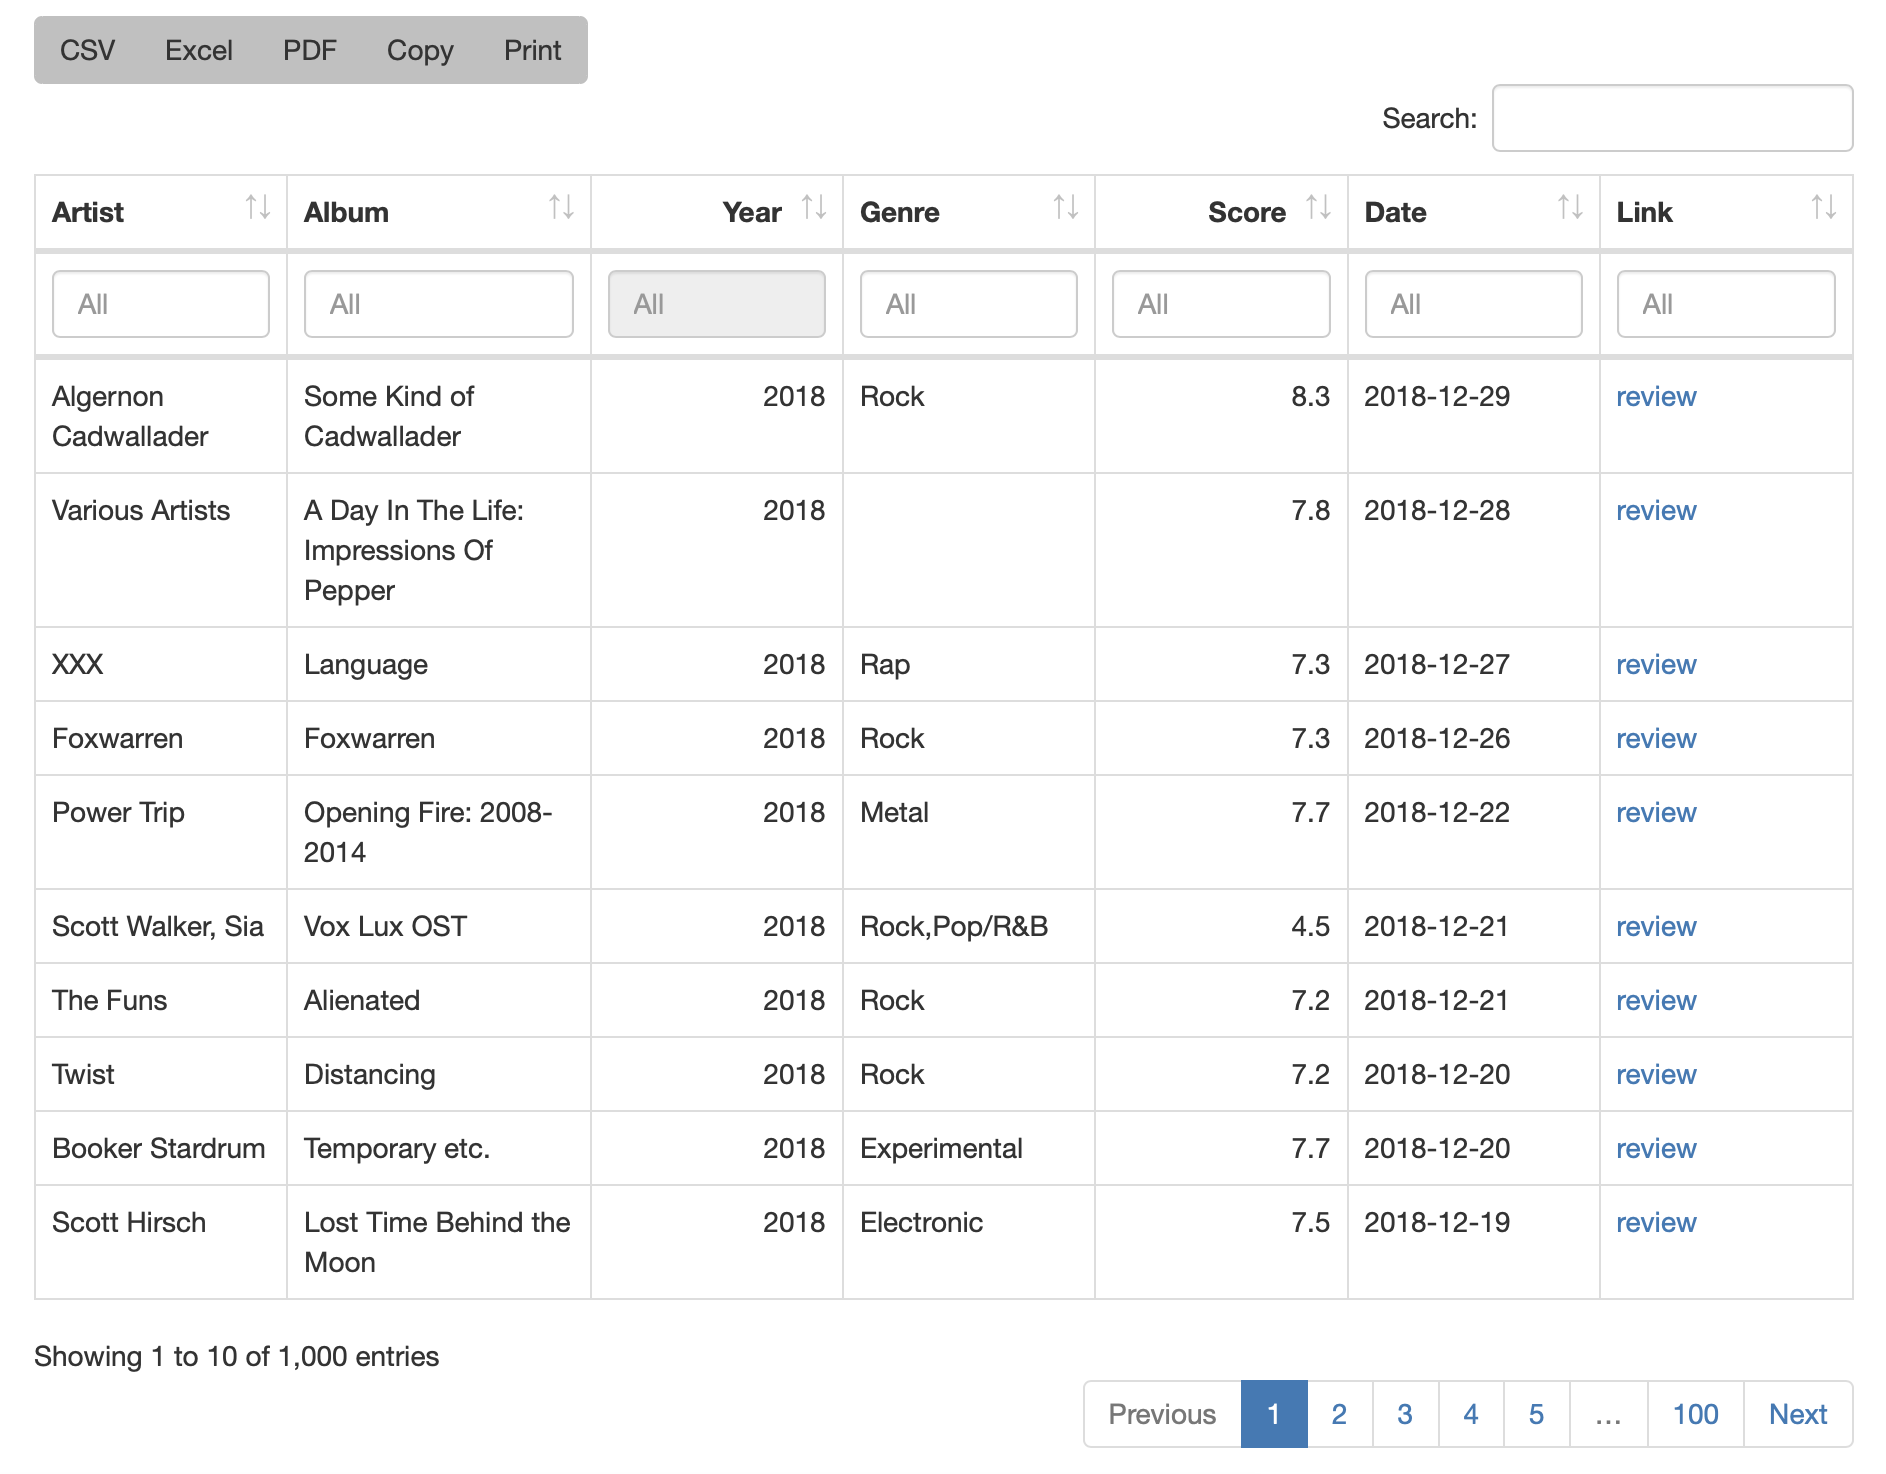The width and height of the screenshot is (1886, 1474).
Task: Click the sort arrows in Artist column
Action: (x=258, y=208)
